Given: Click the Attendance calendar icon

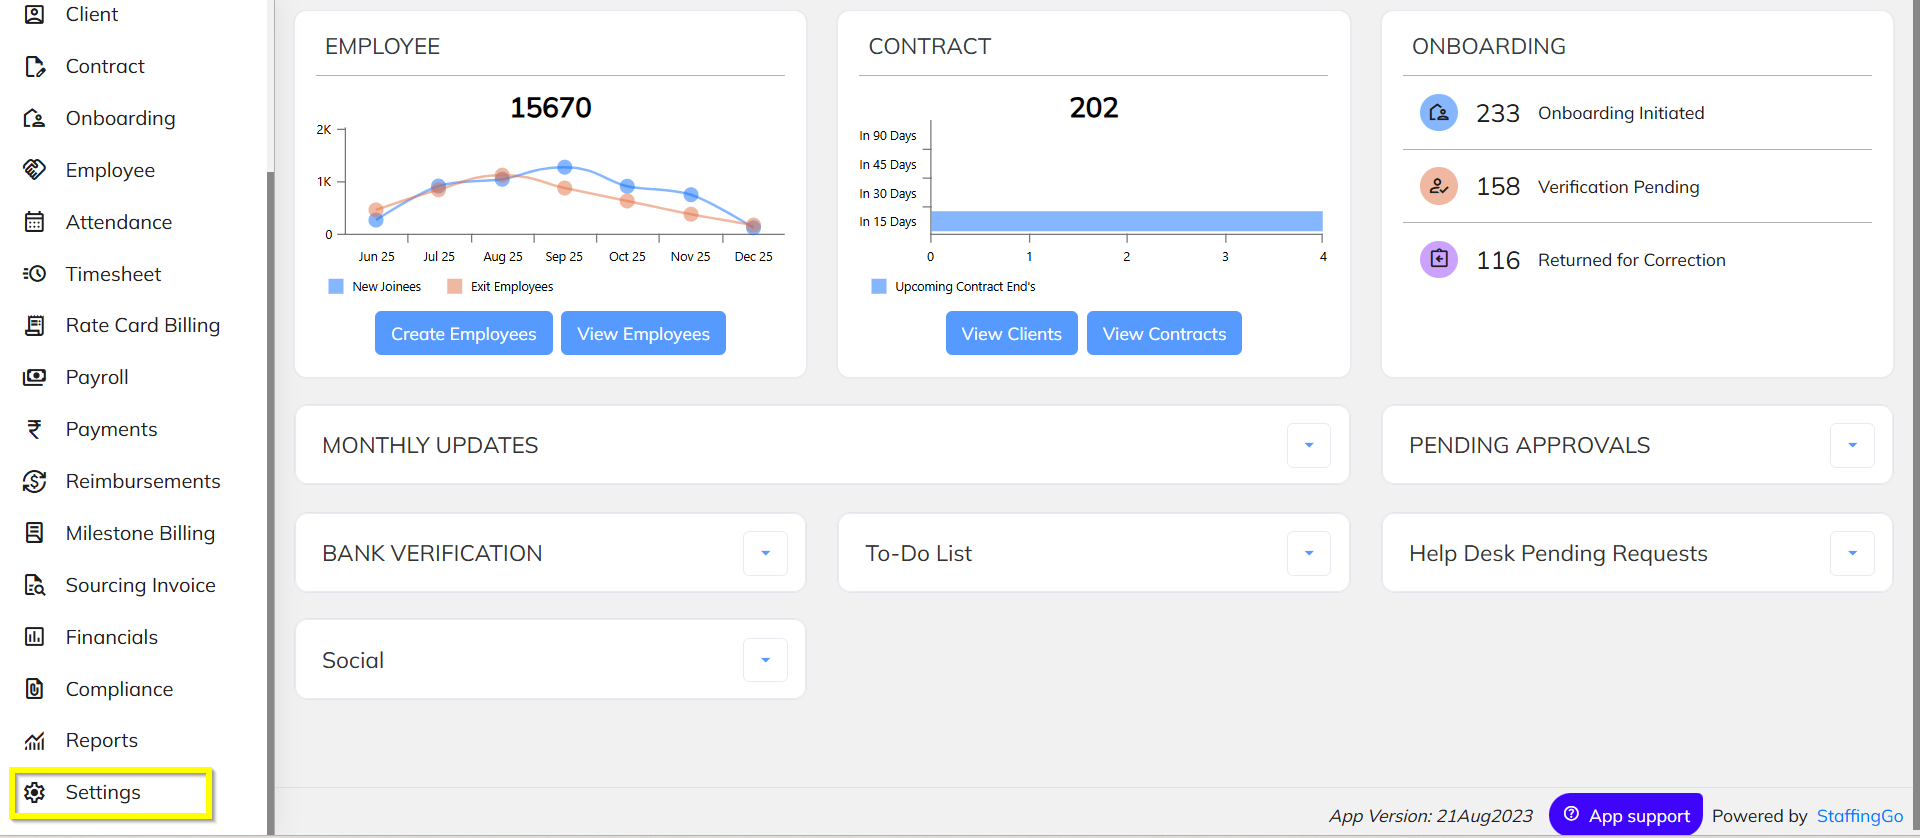Looking at the screenshot, I should [35, 222].
